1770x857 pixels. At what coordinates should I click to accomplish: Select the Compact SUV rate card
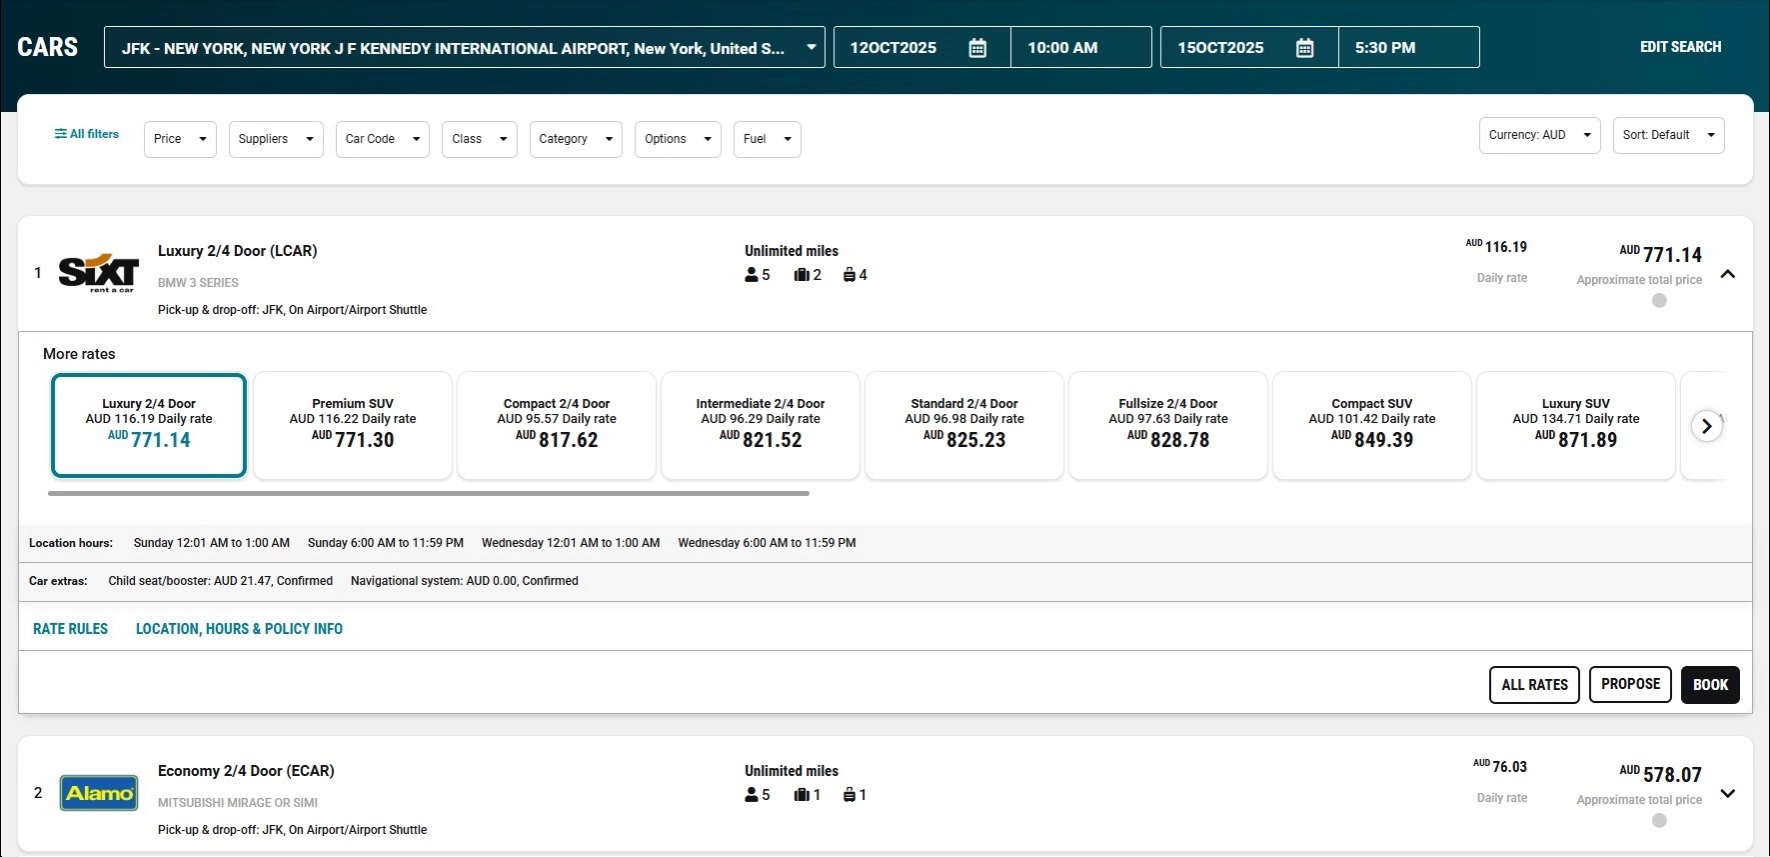tap(1371, 425)
